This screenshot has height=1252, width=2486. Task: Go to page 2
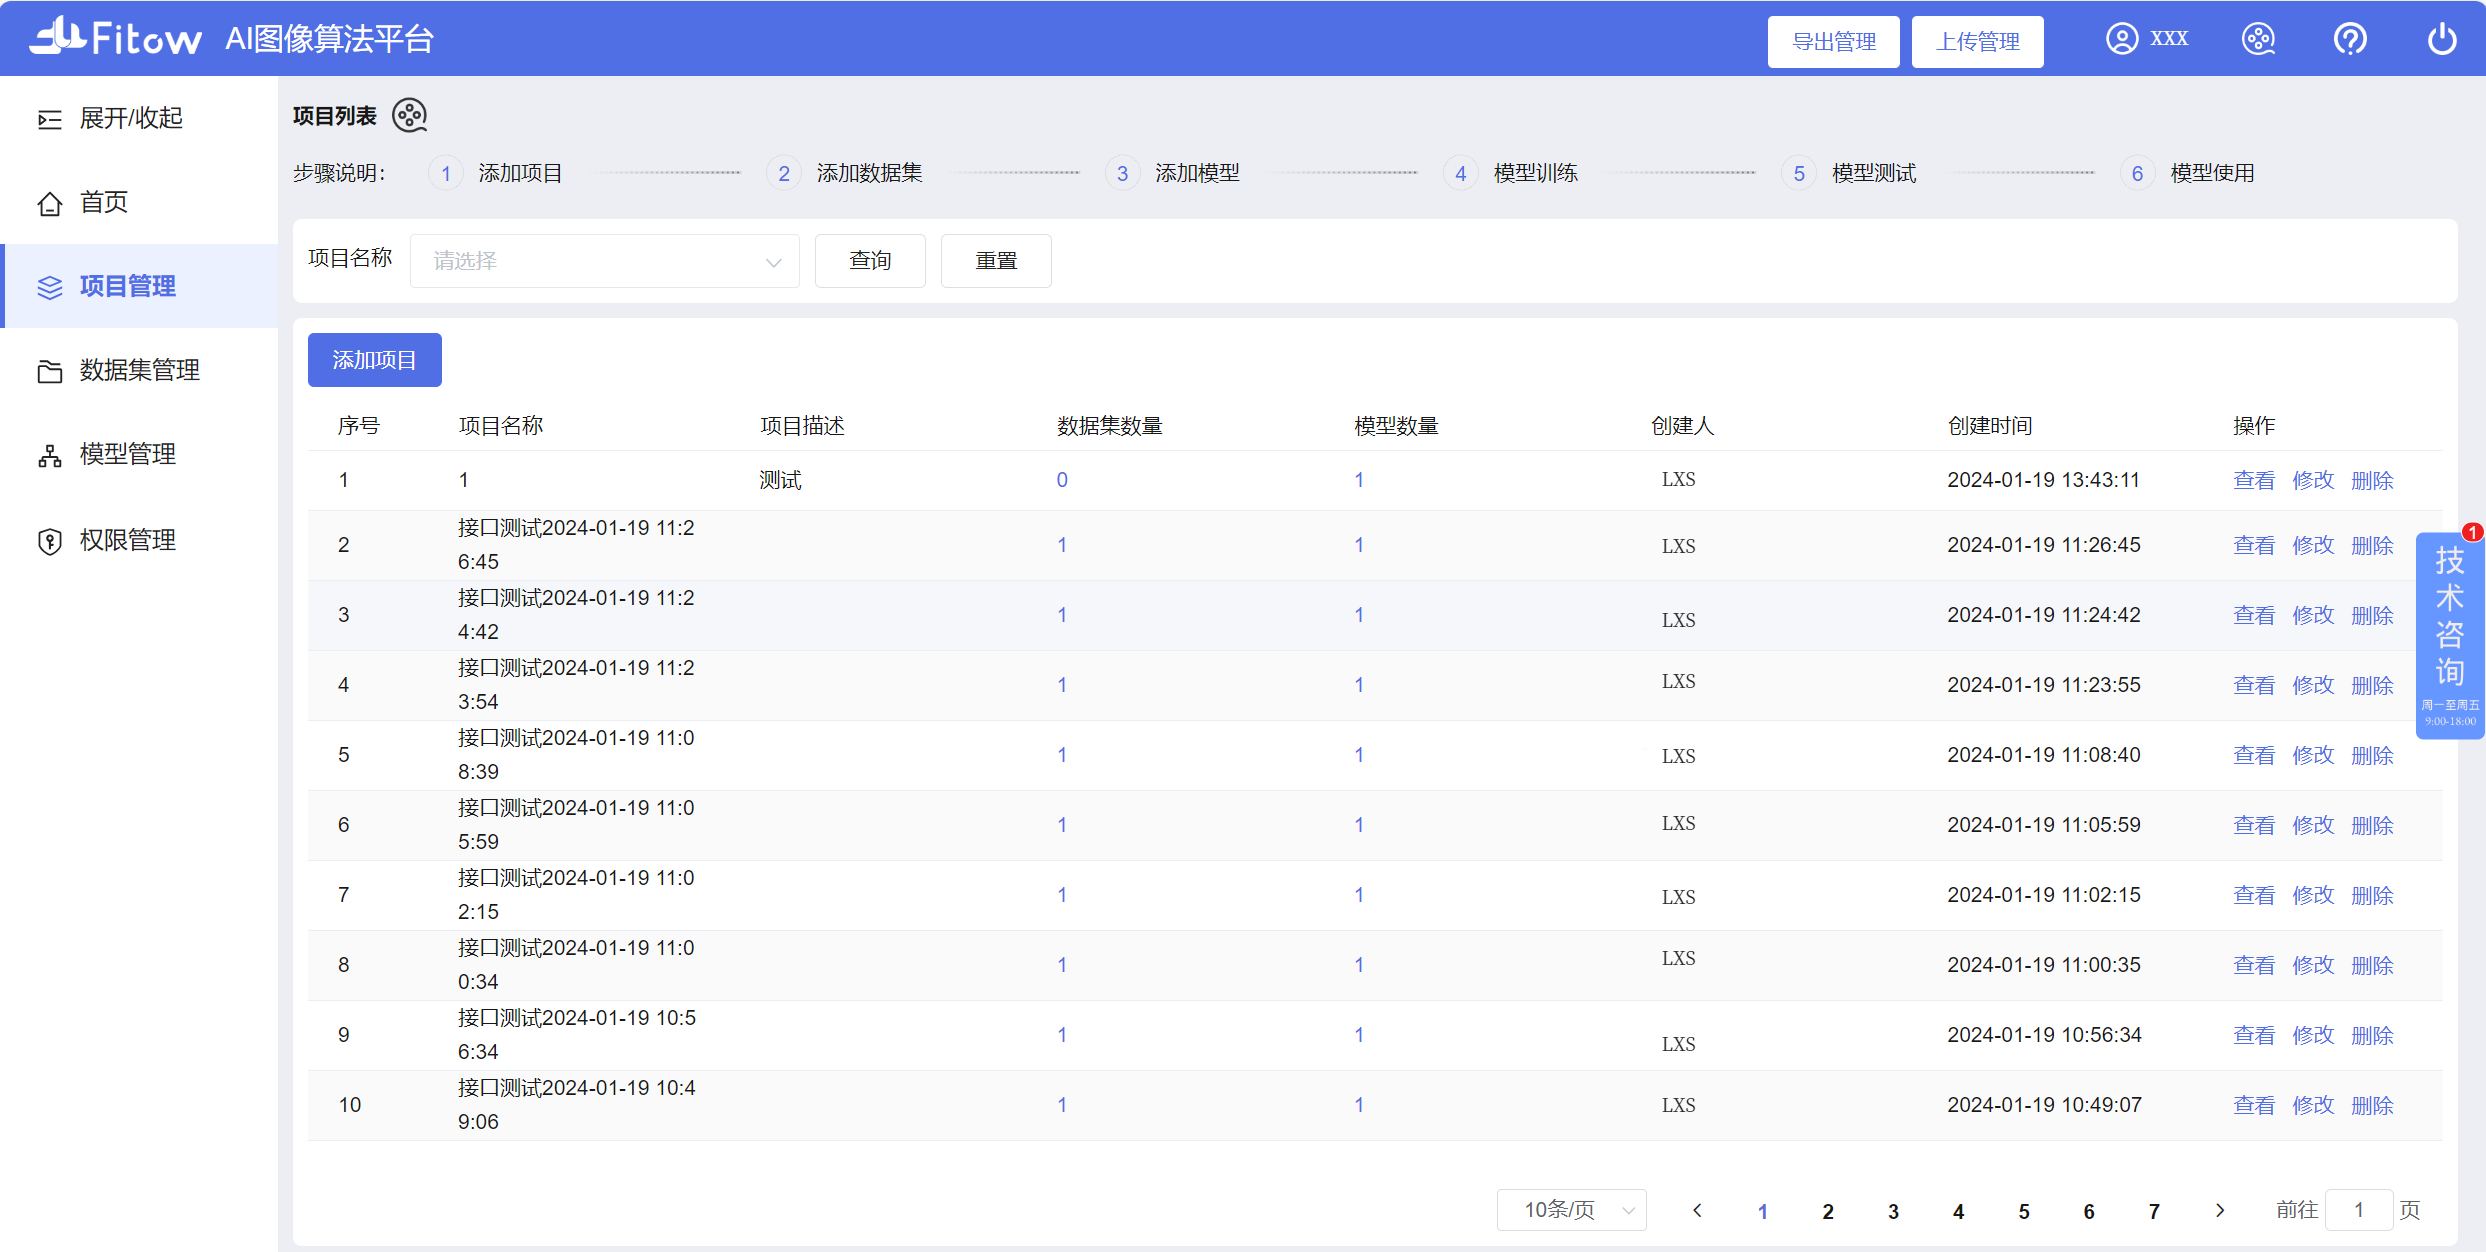coord(1828,1211)
